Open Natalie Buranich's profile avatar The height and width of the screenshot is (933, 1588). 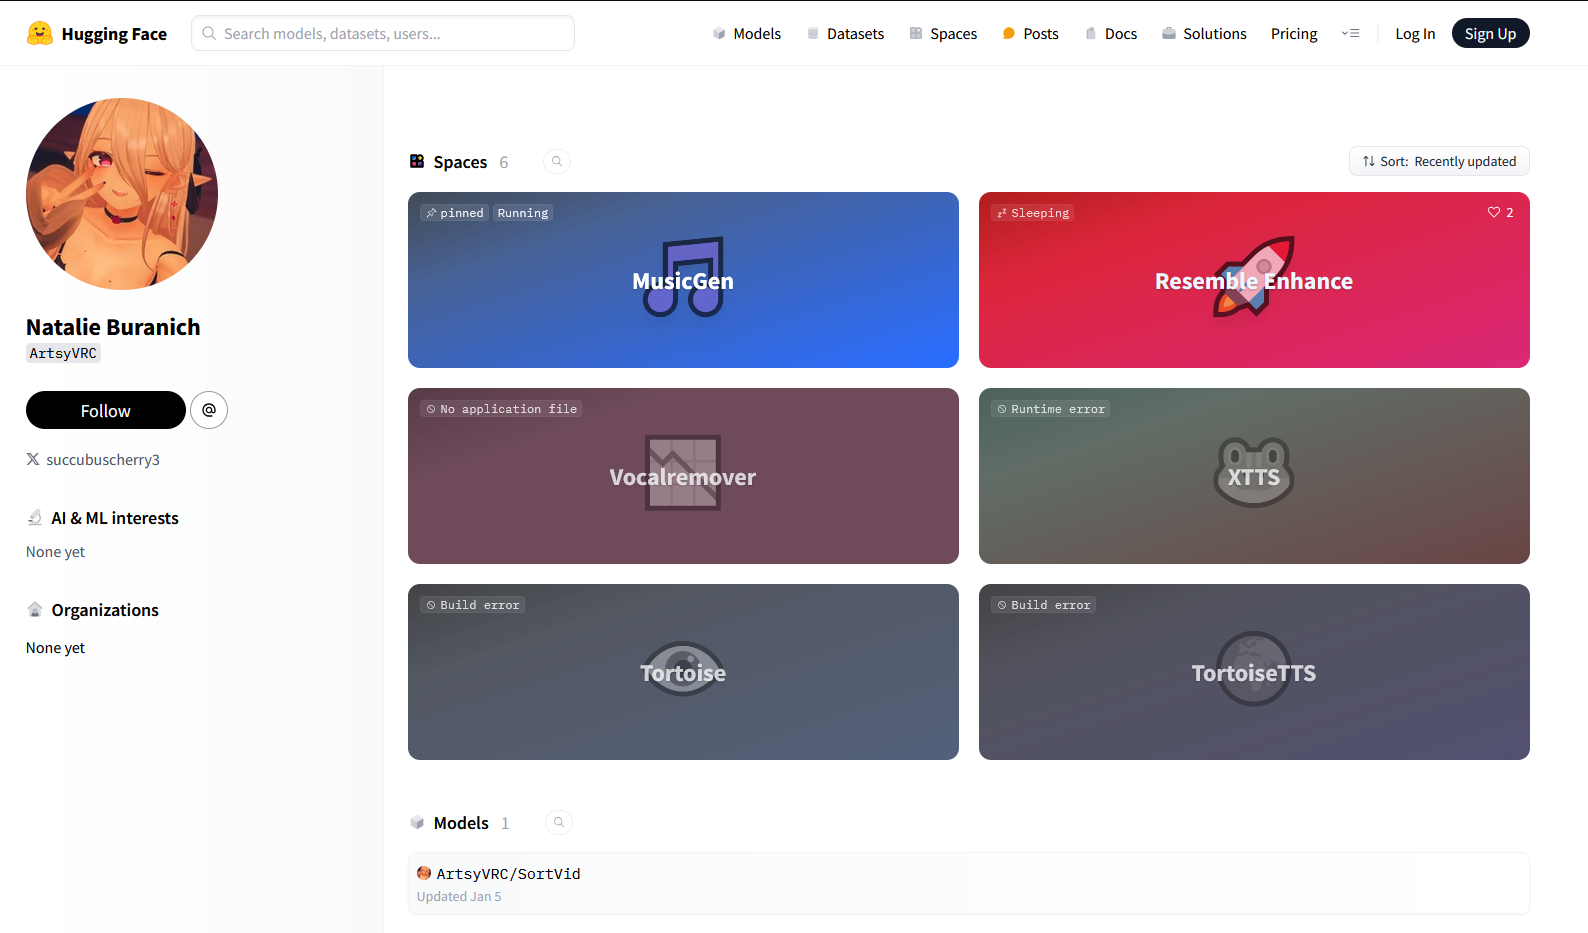122,194
